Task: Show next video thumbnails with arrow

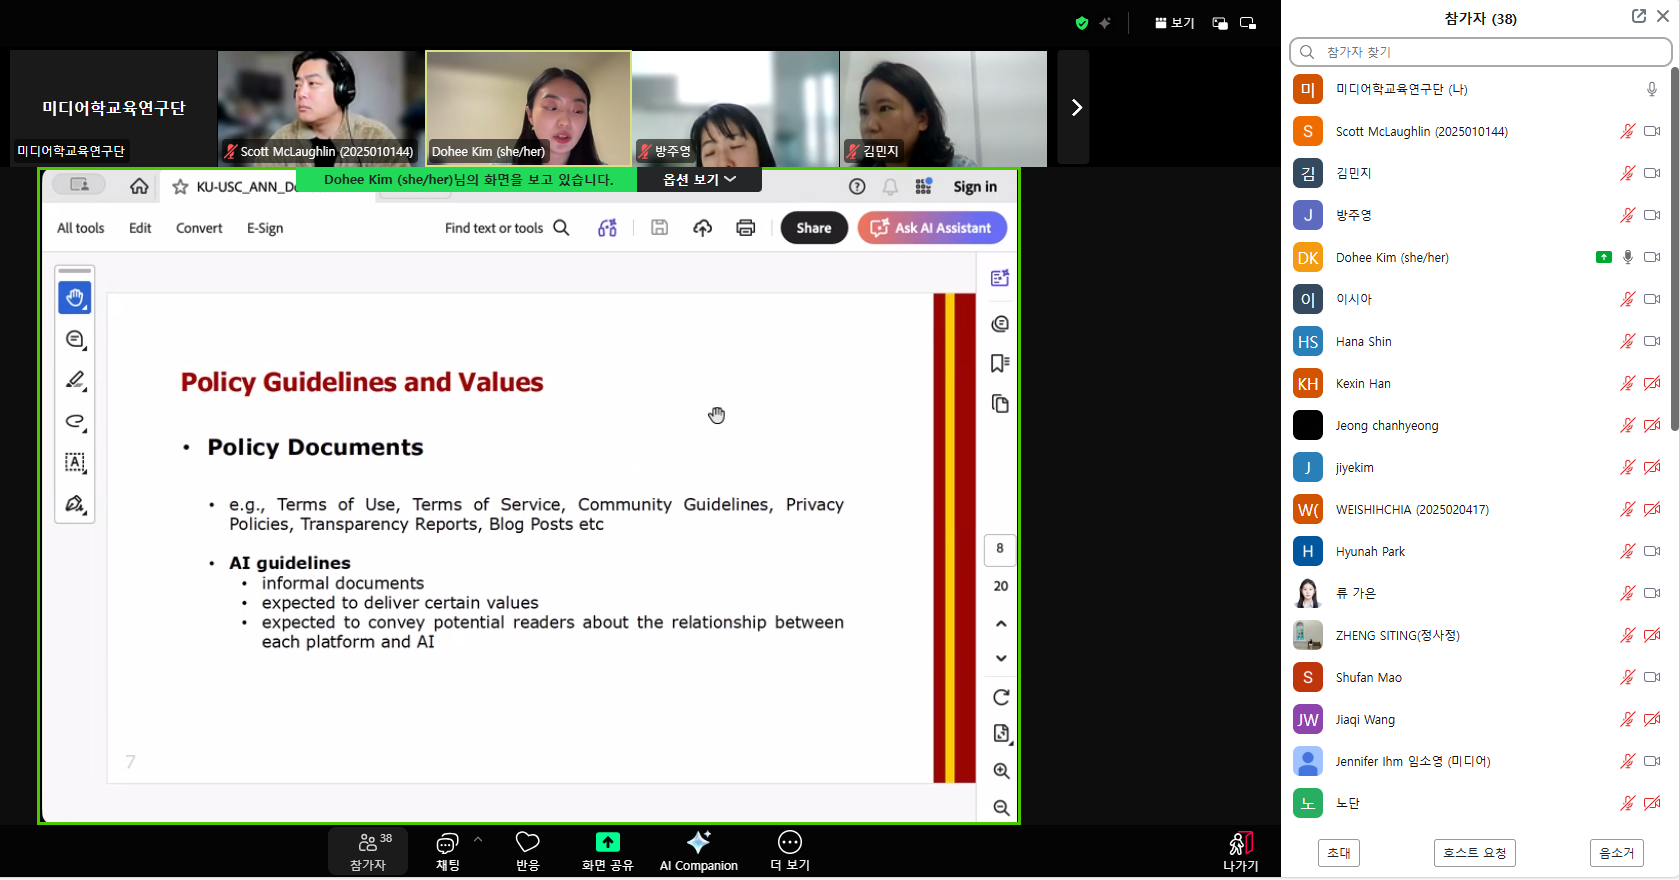Action: (1075, 107)
